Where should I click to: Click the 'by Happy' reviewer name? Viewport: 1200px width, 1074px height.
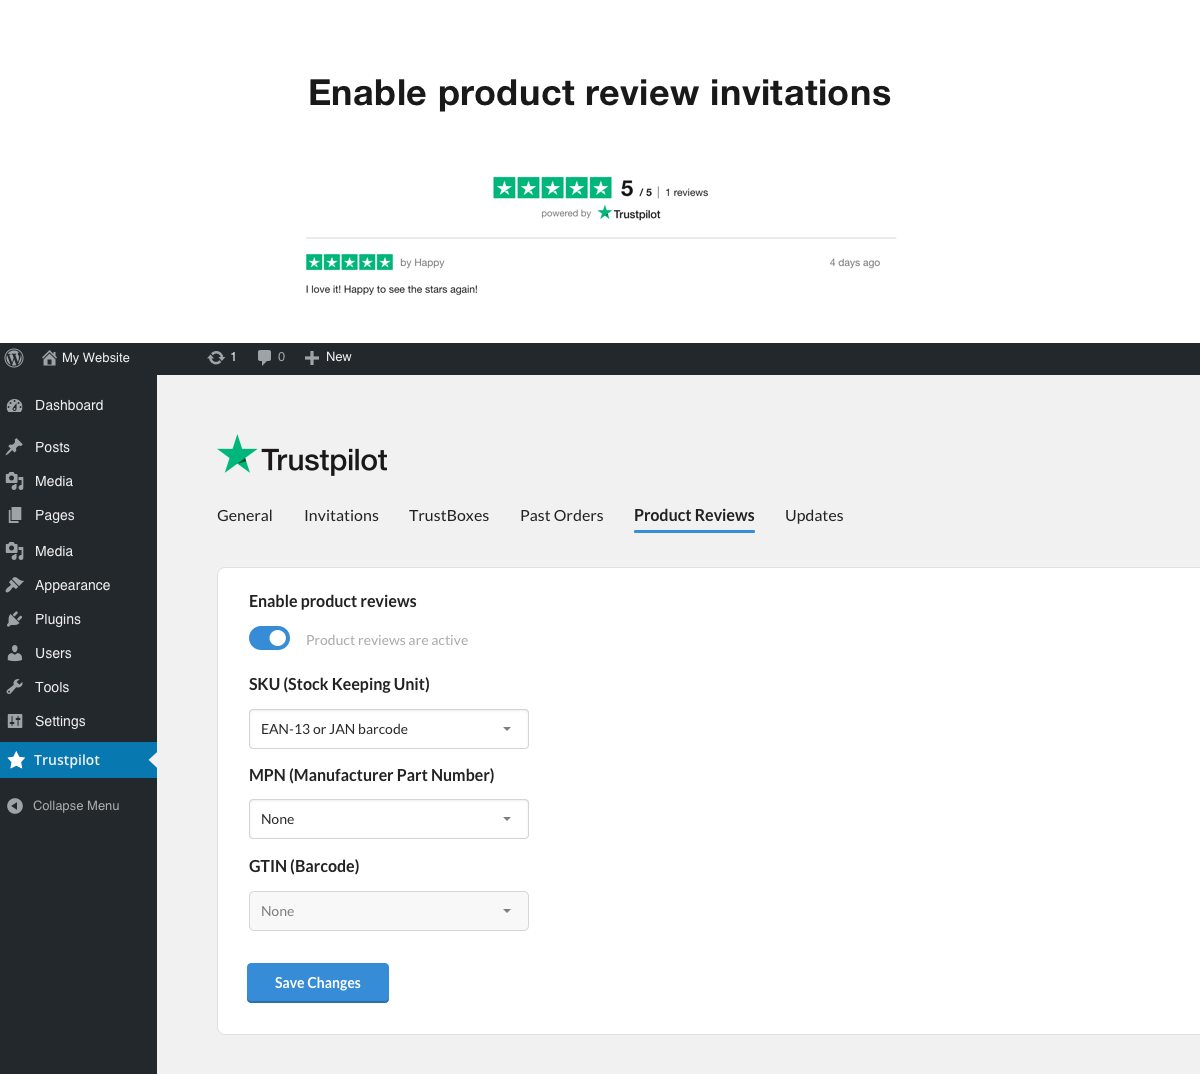(422, 263)
